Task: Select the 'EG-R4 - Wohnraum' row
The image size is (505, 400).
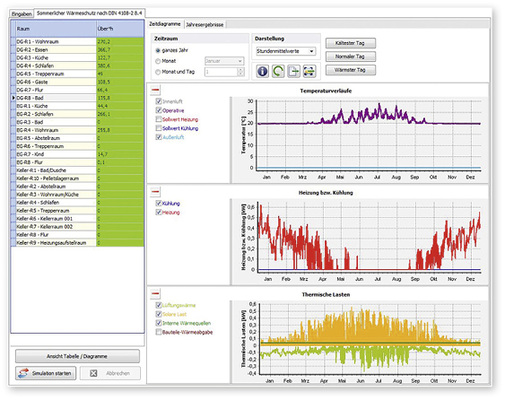Action: pyautogui.click(x=77, y=130)
